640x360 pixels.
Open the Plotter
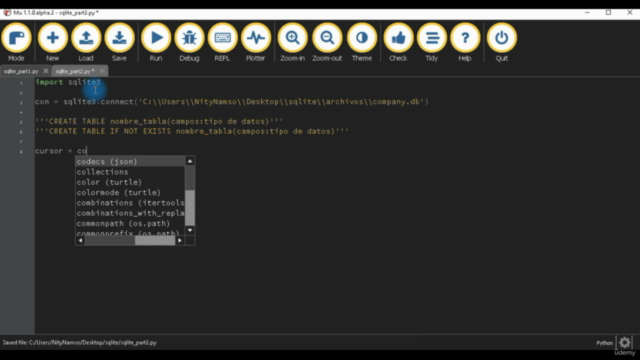(x=256, y=42)
